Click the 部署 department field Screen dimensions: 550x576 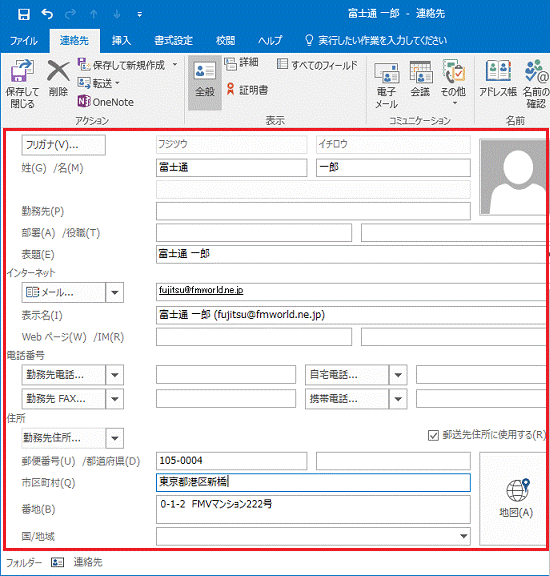(254, 233)
